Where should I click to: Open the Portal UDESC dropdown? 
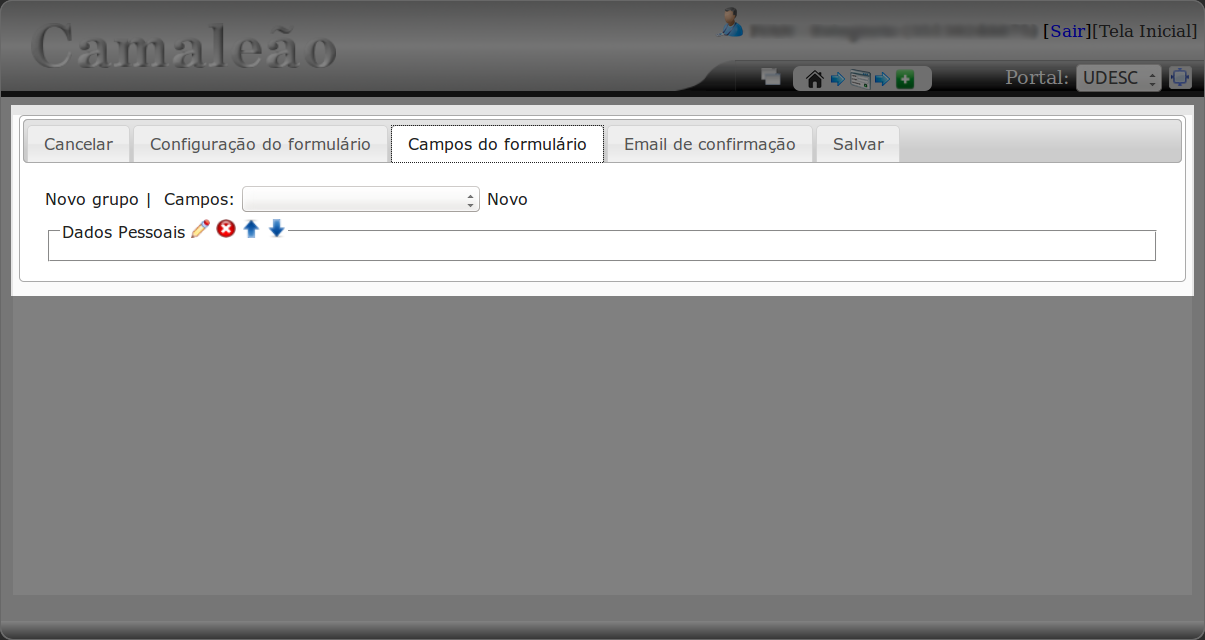click(x=1118, y=78)
